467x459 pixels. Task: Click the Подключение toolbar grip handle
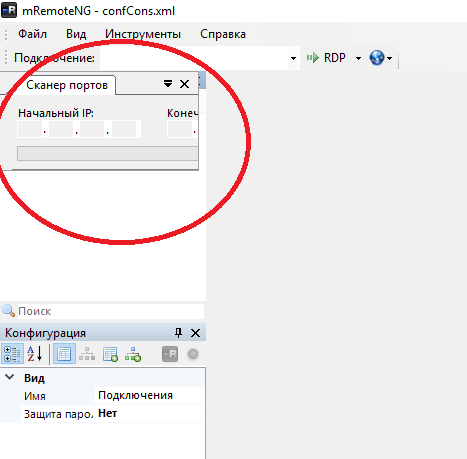coord(6,58)
